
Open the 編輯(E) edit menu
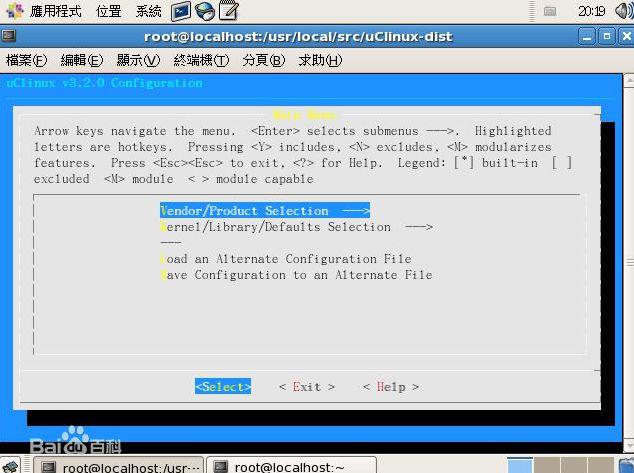82,61
